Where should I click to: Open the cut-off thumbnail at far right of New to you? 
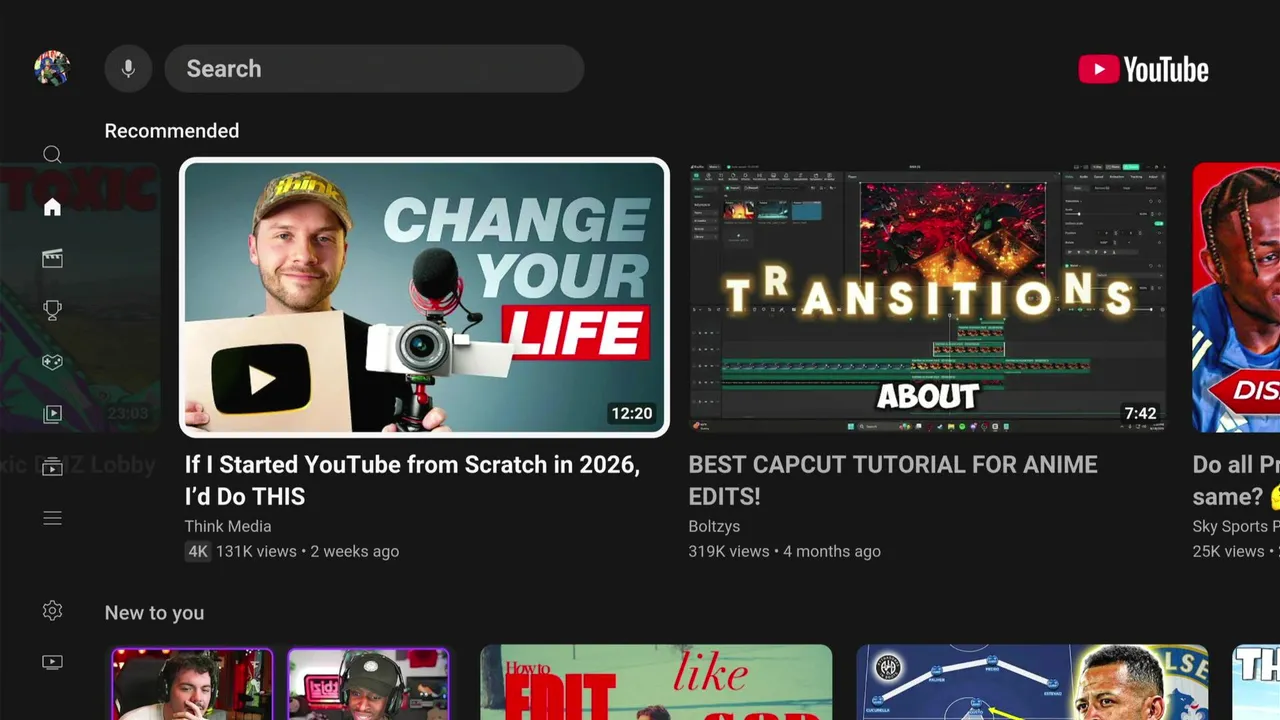click(1256, 682)
